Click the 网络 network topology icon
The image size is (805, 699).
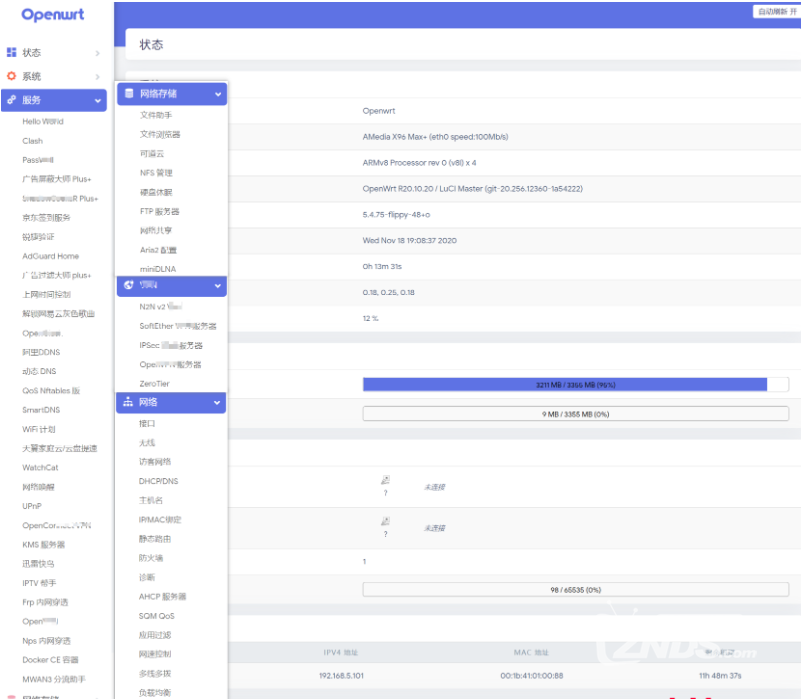coord(128,402)
